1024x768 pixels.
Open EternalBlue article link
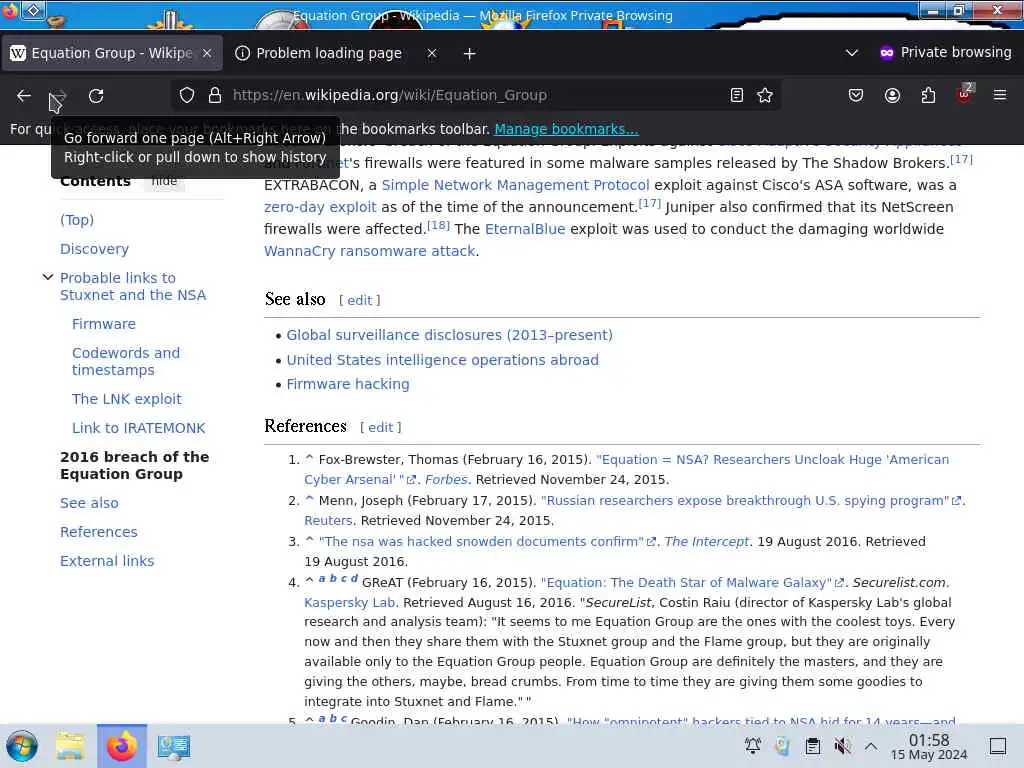(525, 229)
